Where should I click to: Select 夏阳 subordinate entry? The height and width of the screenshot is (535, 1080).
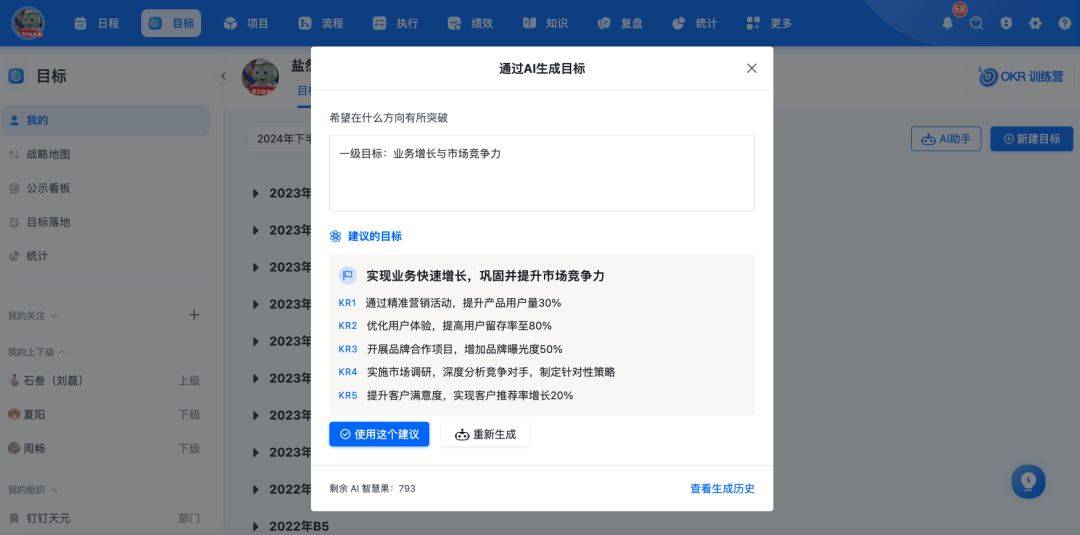(105, 415)
